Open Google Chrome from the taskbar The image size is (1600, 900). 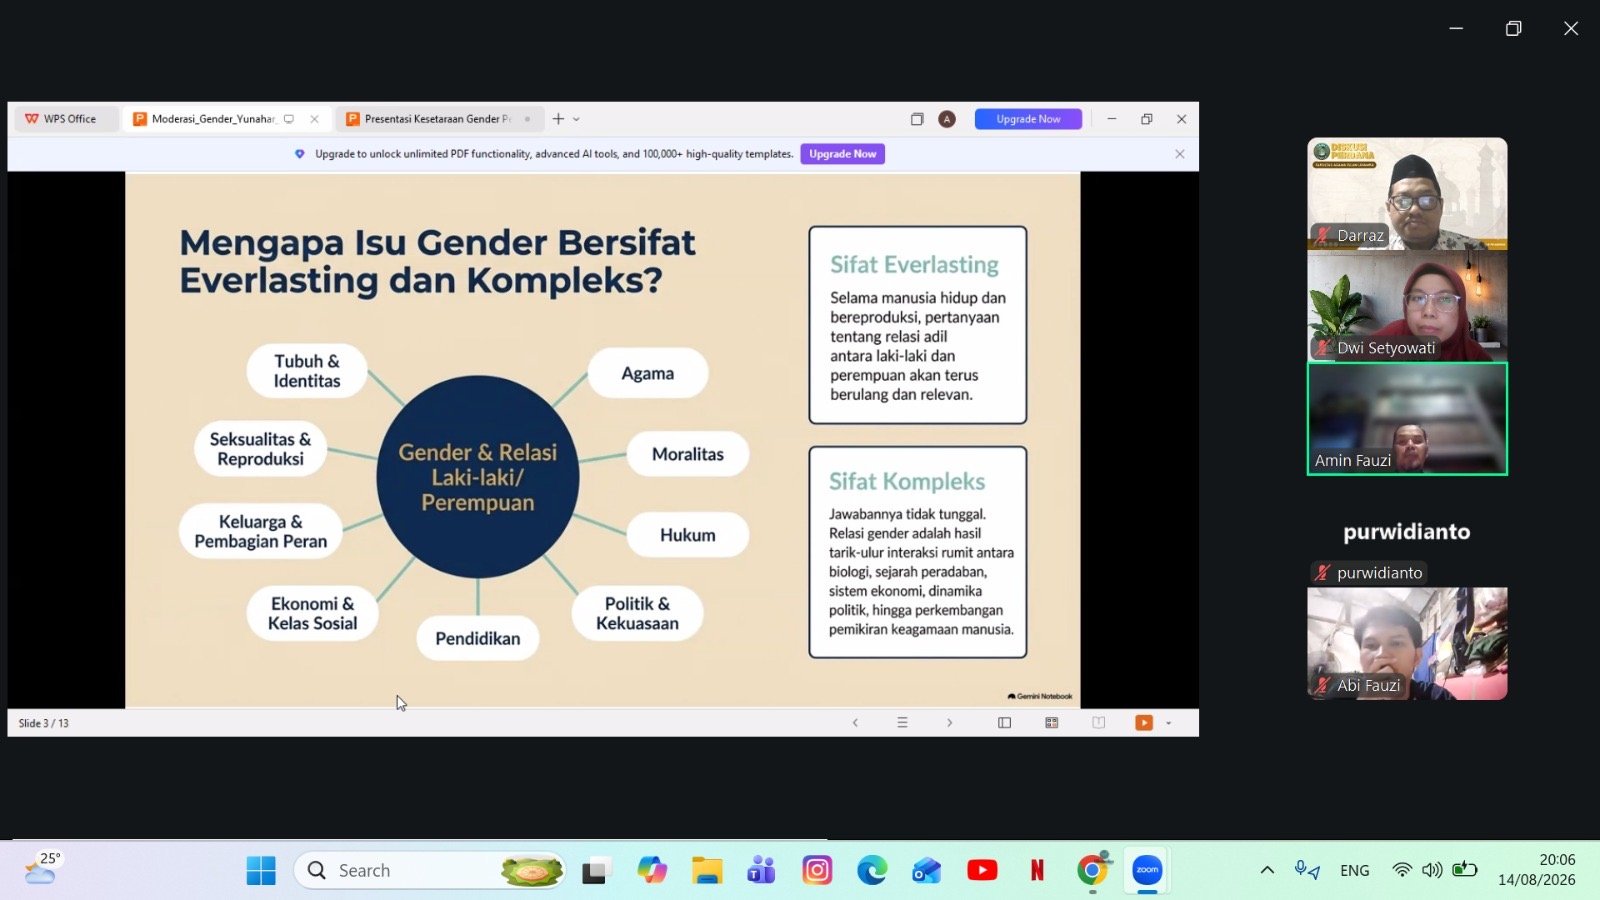coord(1093,871)
